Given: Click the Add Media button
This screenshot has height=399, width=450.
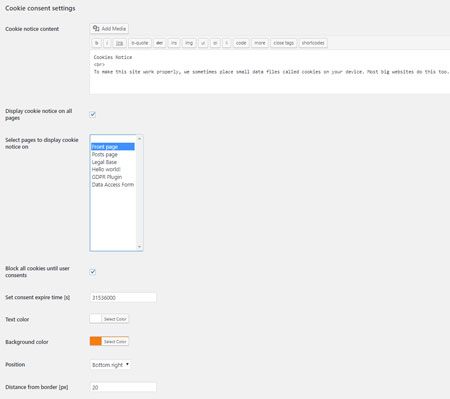Looking at the screenshot, I should (109, 29).
